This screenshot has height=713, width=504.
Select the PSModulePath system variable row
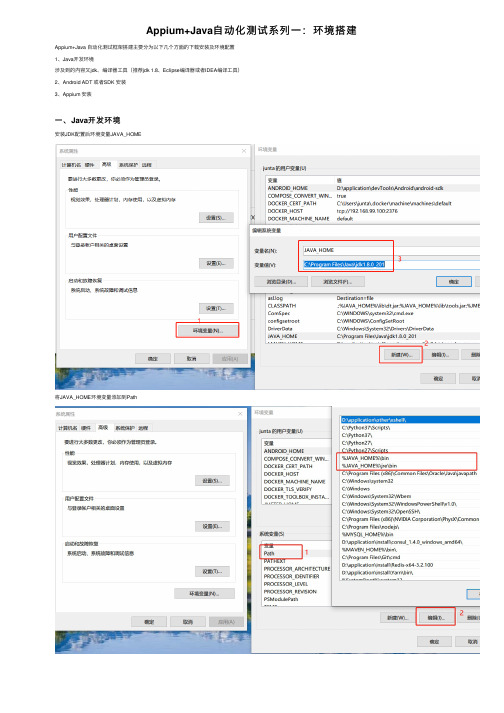pyautogui.click(x=296, y=599)
